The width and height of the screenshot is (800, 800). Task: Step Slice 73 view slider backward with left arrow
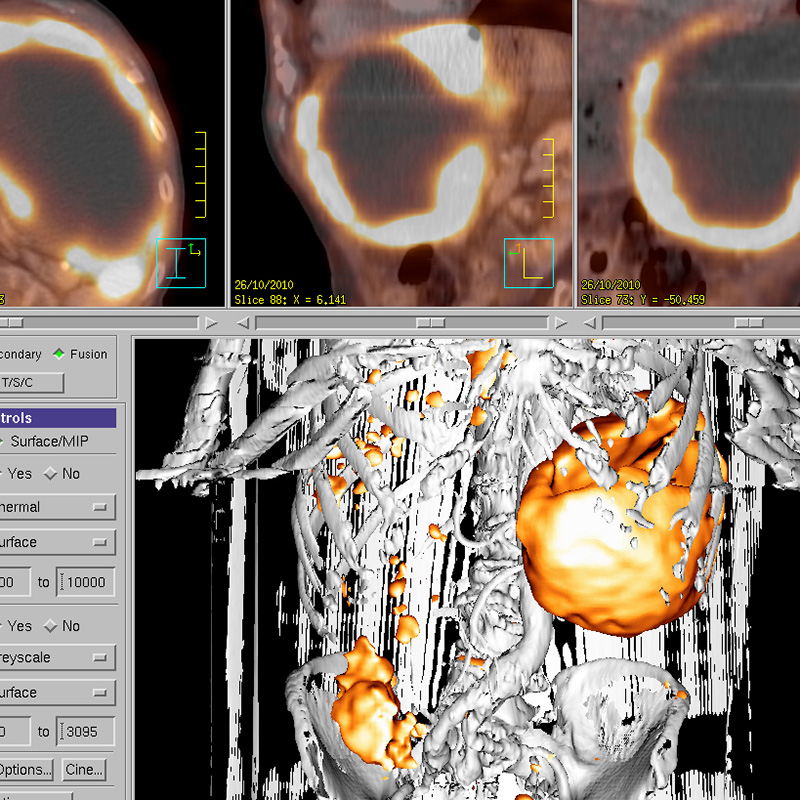click(590, 322)
